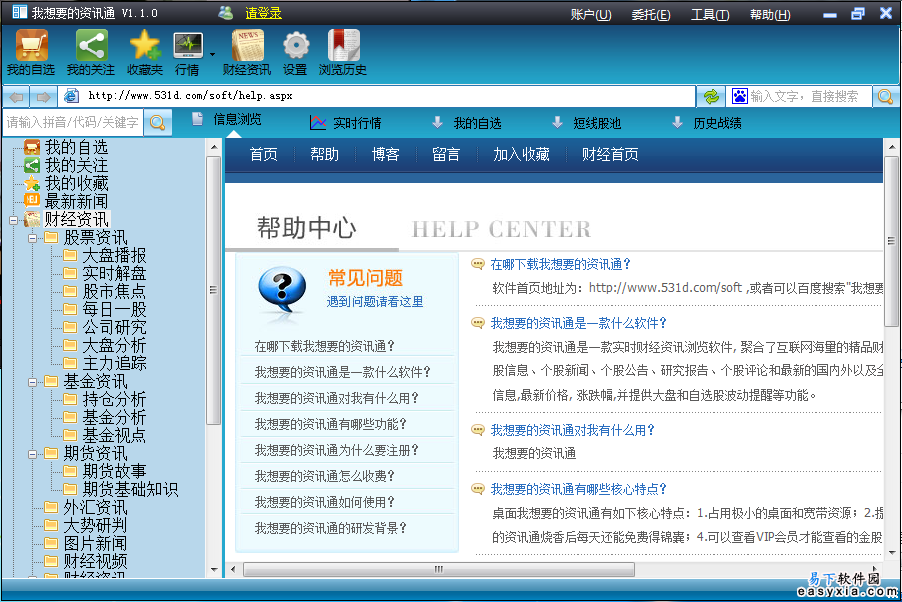Open 收藏夹 star icon in toolbar
This screenshot has width=902, height=602.
click(145, 46)
